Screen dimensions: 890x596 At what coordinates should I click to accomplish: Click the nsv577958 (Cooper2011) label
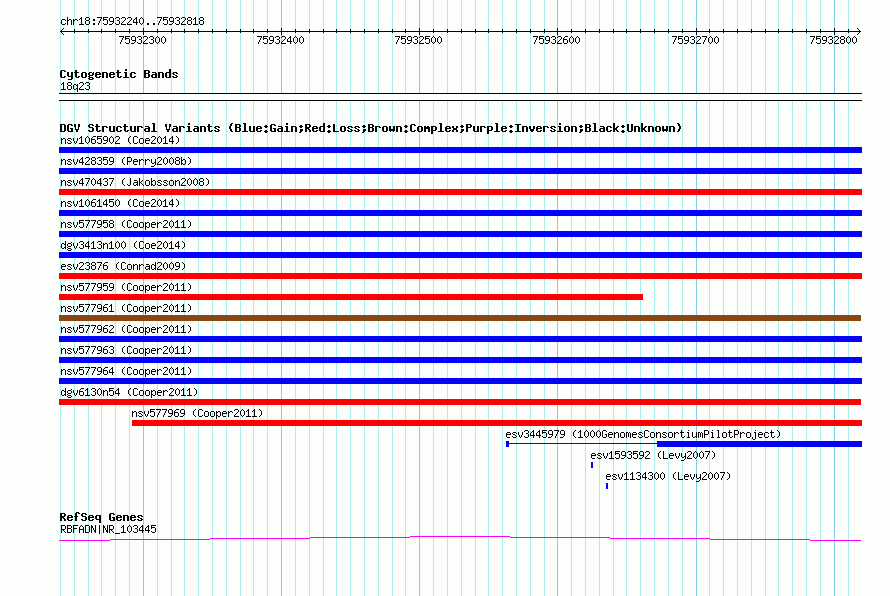point(126,224)
